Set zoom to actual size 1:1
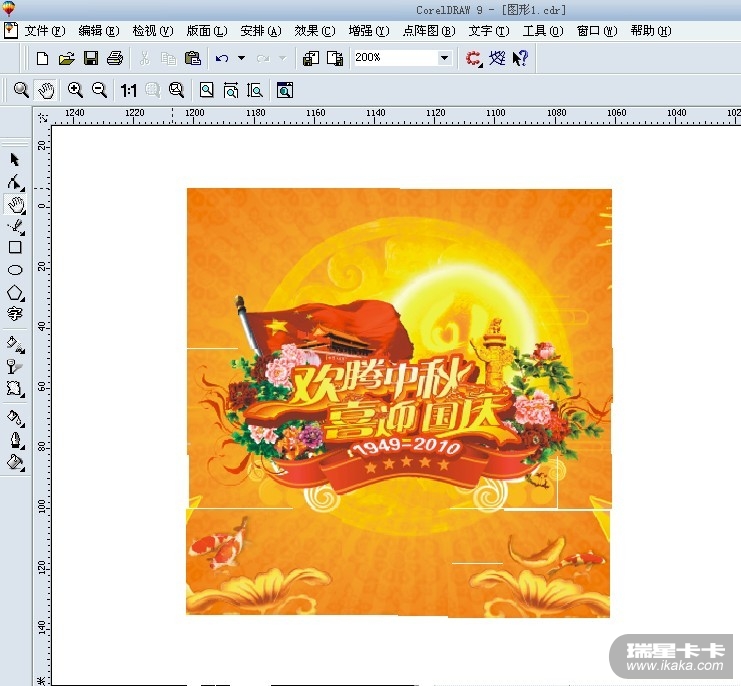 click(x=129, y=90)
